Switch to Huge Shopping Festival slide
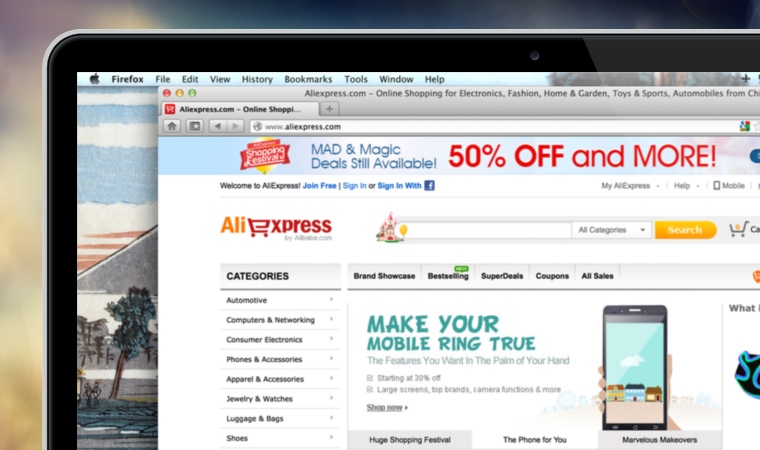The image size is (760, 450). [x=410, y=440]
